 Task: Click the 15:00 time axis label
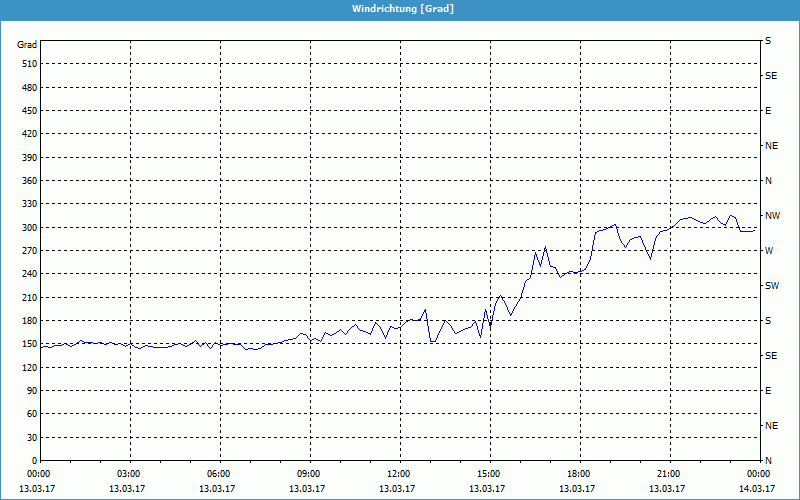point(488,474)
